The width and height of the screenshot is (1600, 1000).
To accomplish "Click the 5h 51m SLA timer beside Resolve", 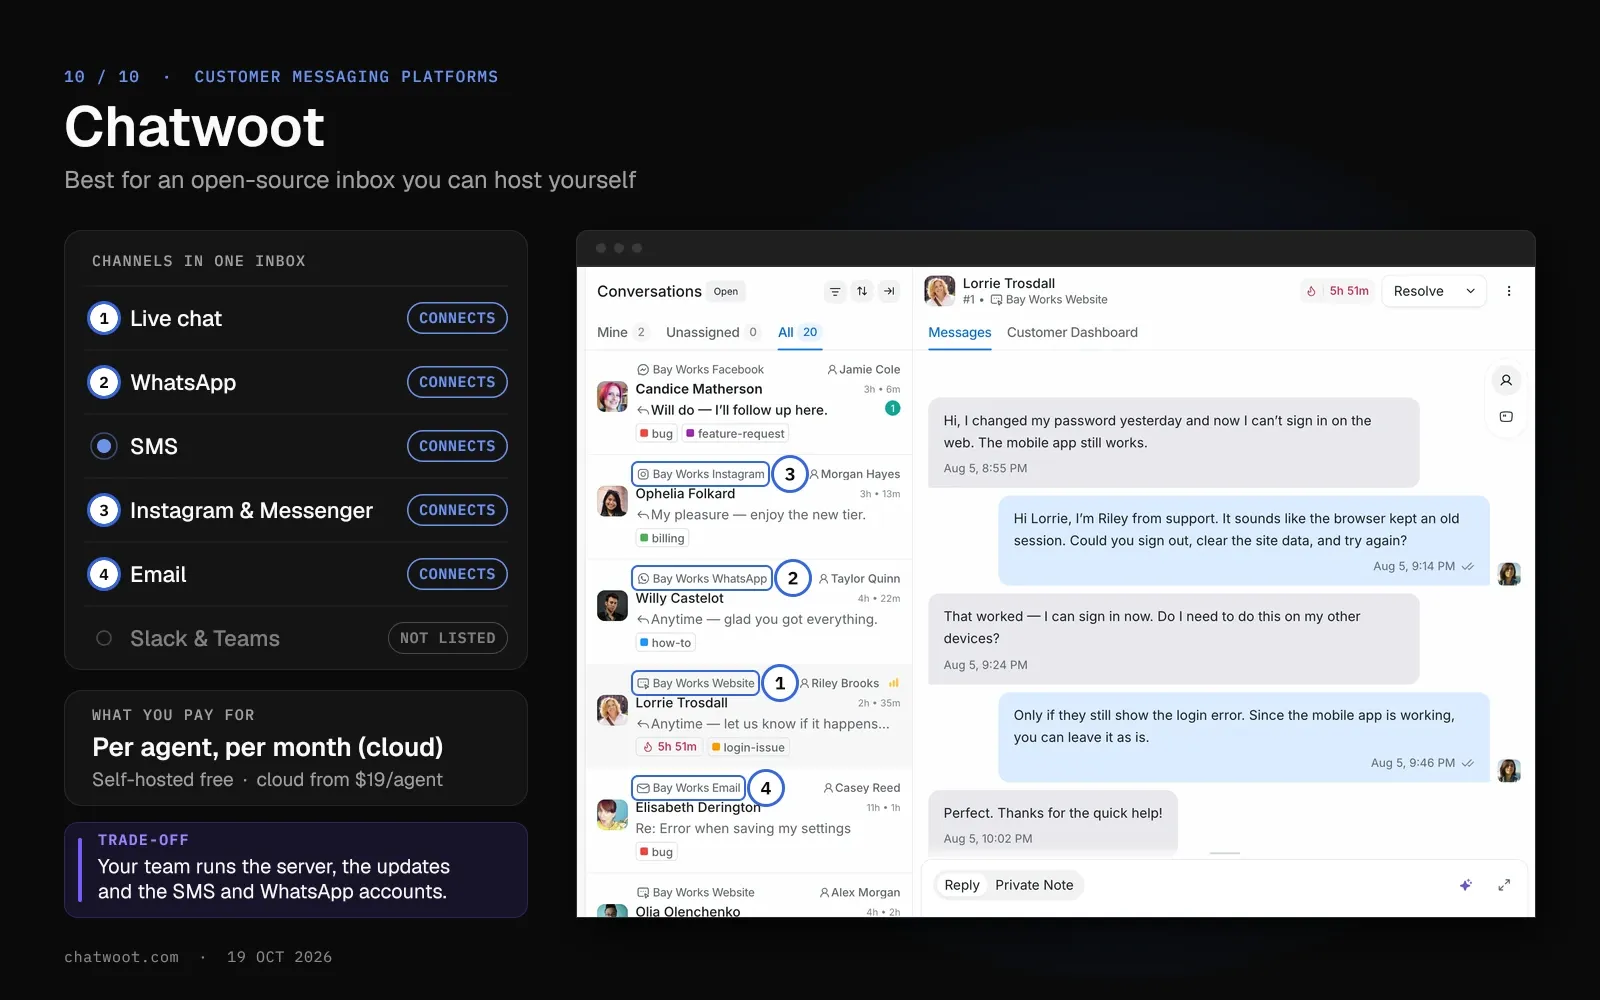I will pos(1337,291).
